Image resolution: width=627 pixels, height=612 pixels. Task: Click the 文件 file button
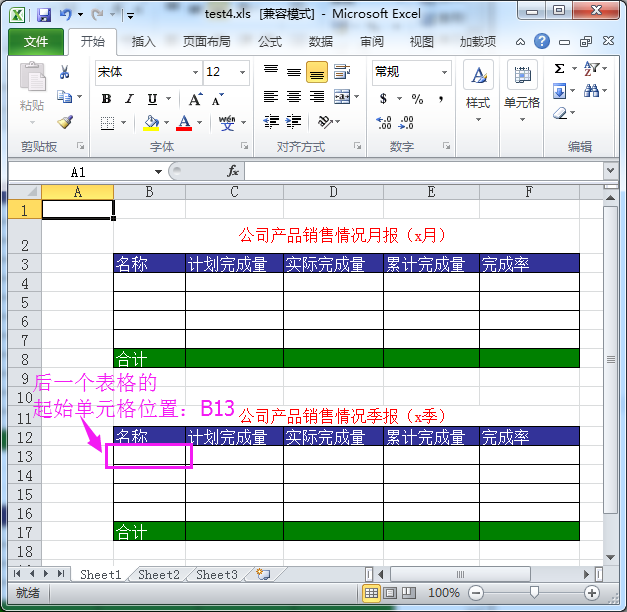tap(36, 42)
